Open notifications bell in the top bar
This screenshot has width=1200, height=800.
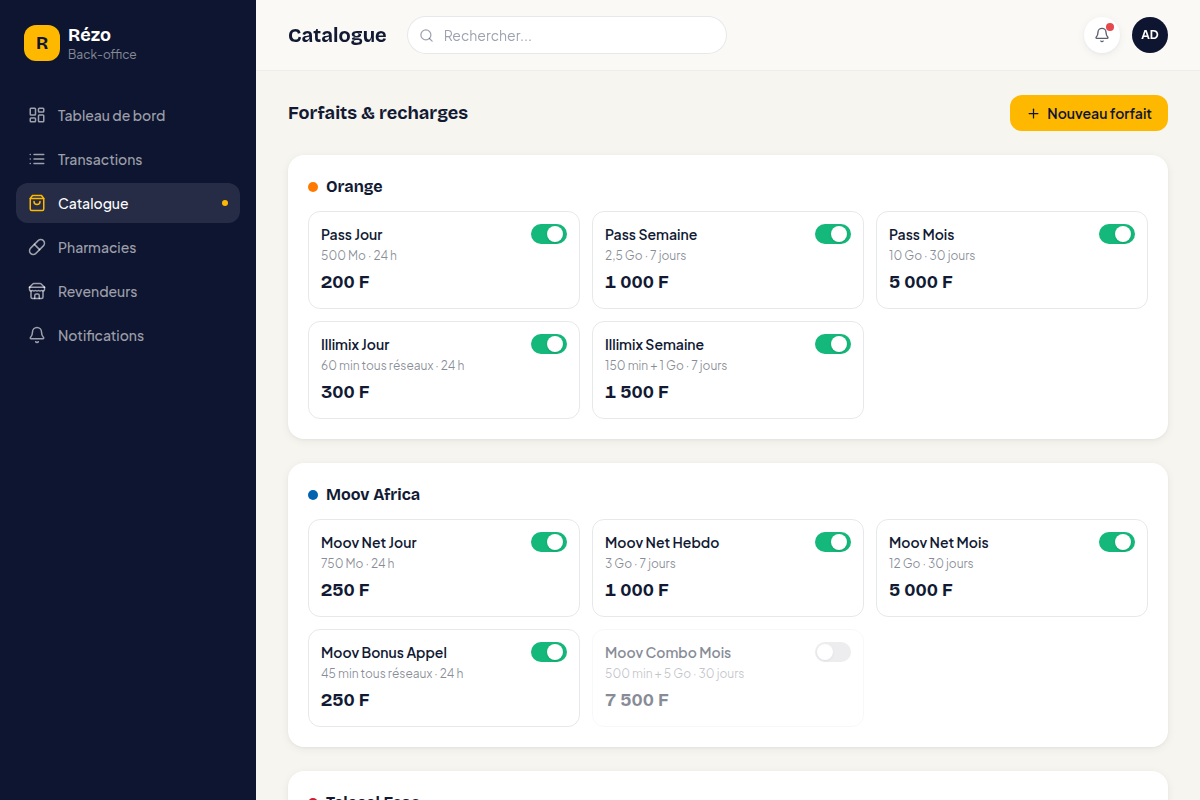(x=1102, y=35)
